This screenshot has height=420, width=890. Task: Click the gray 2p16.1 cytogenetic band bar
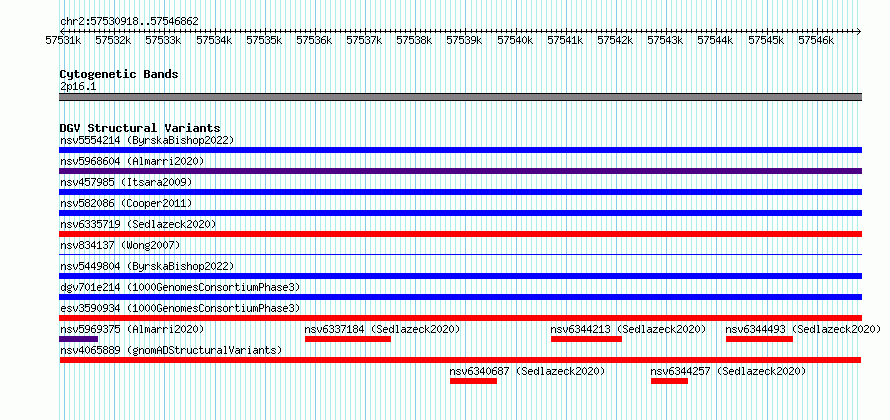460,97
